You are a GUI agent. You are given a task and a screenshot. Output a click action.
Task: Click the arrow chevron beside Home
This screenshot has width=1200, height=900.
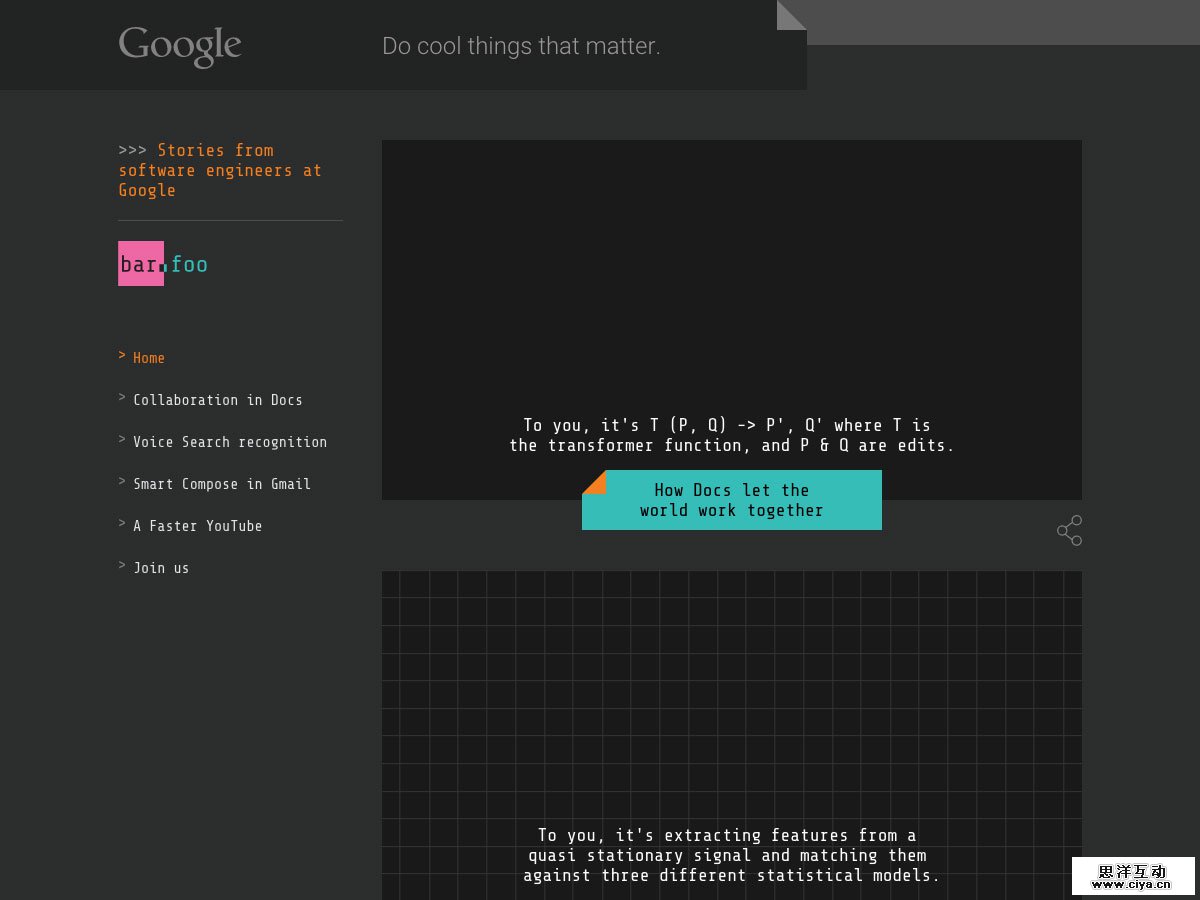[x=122, y=356]
